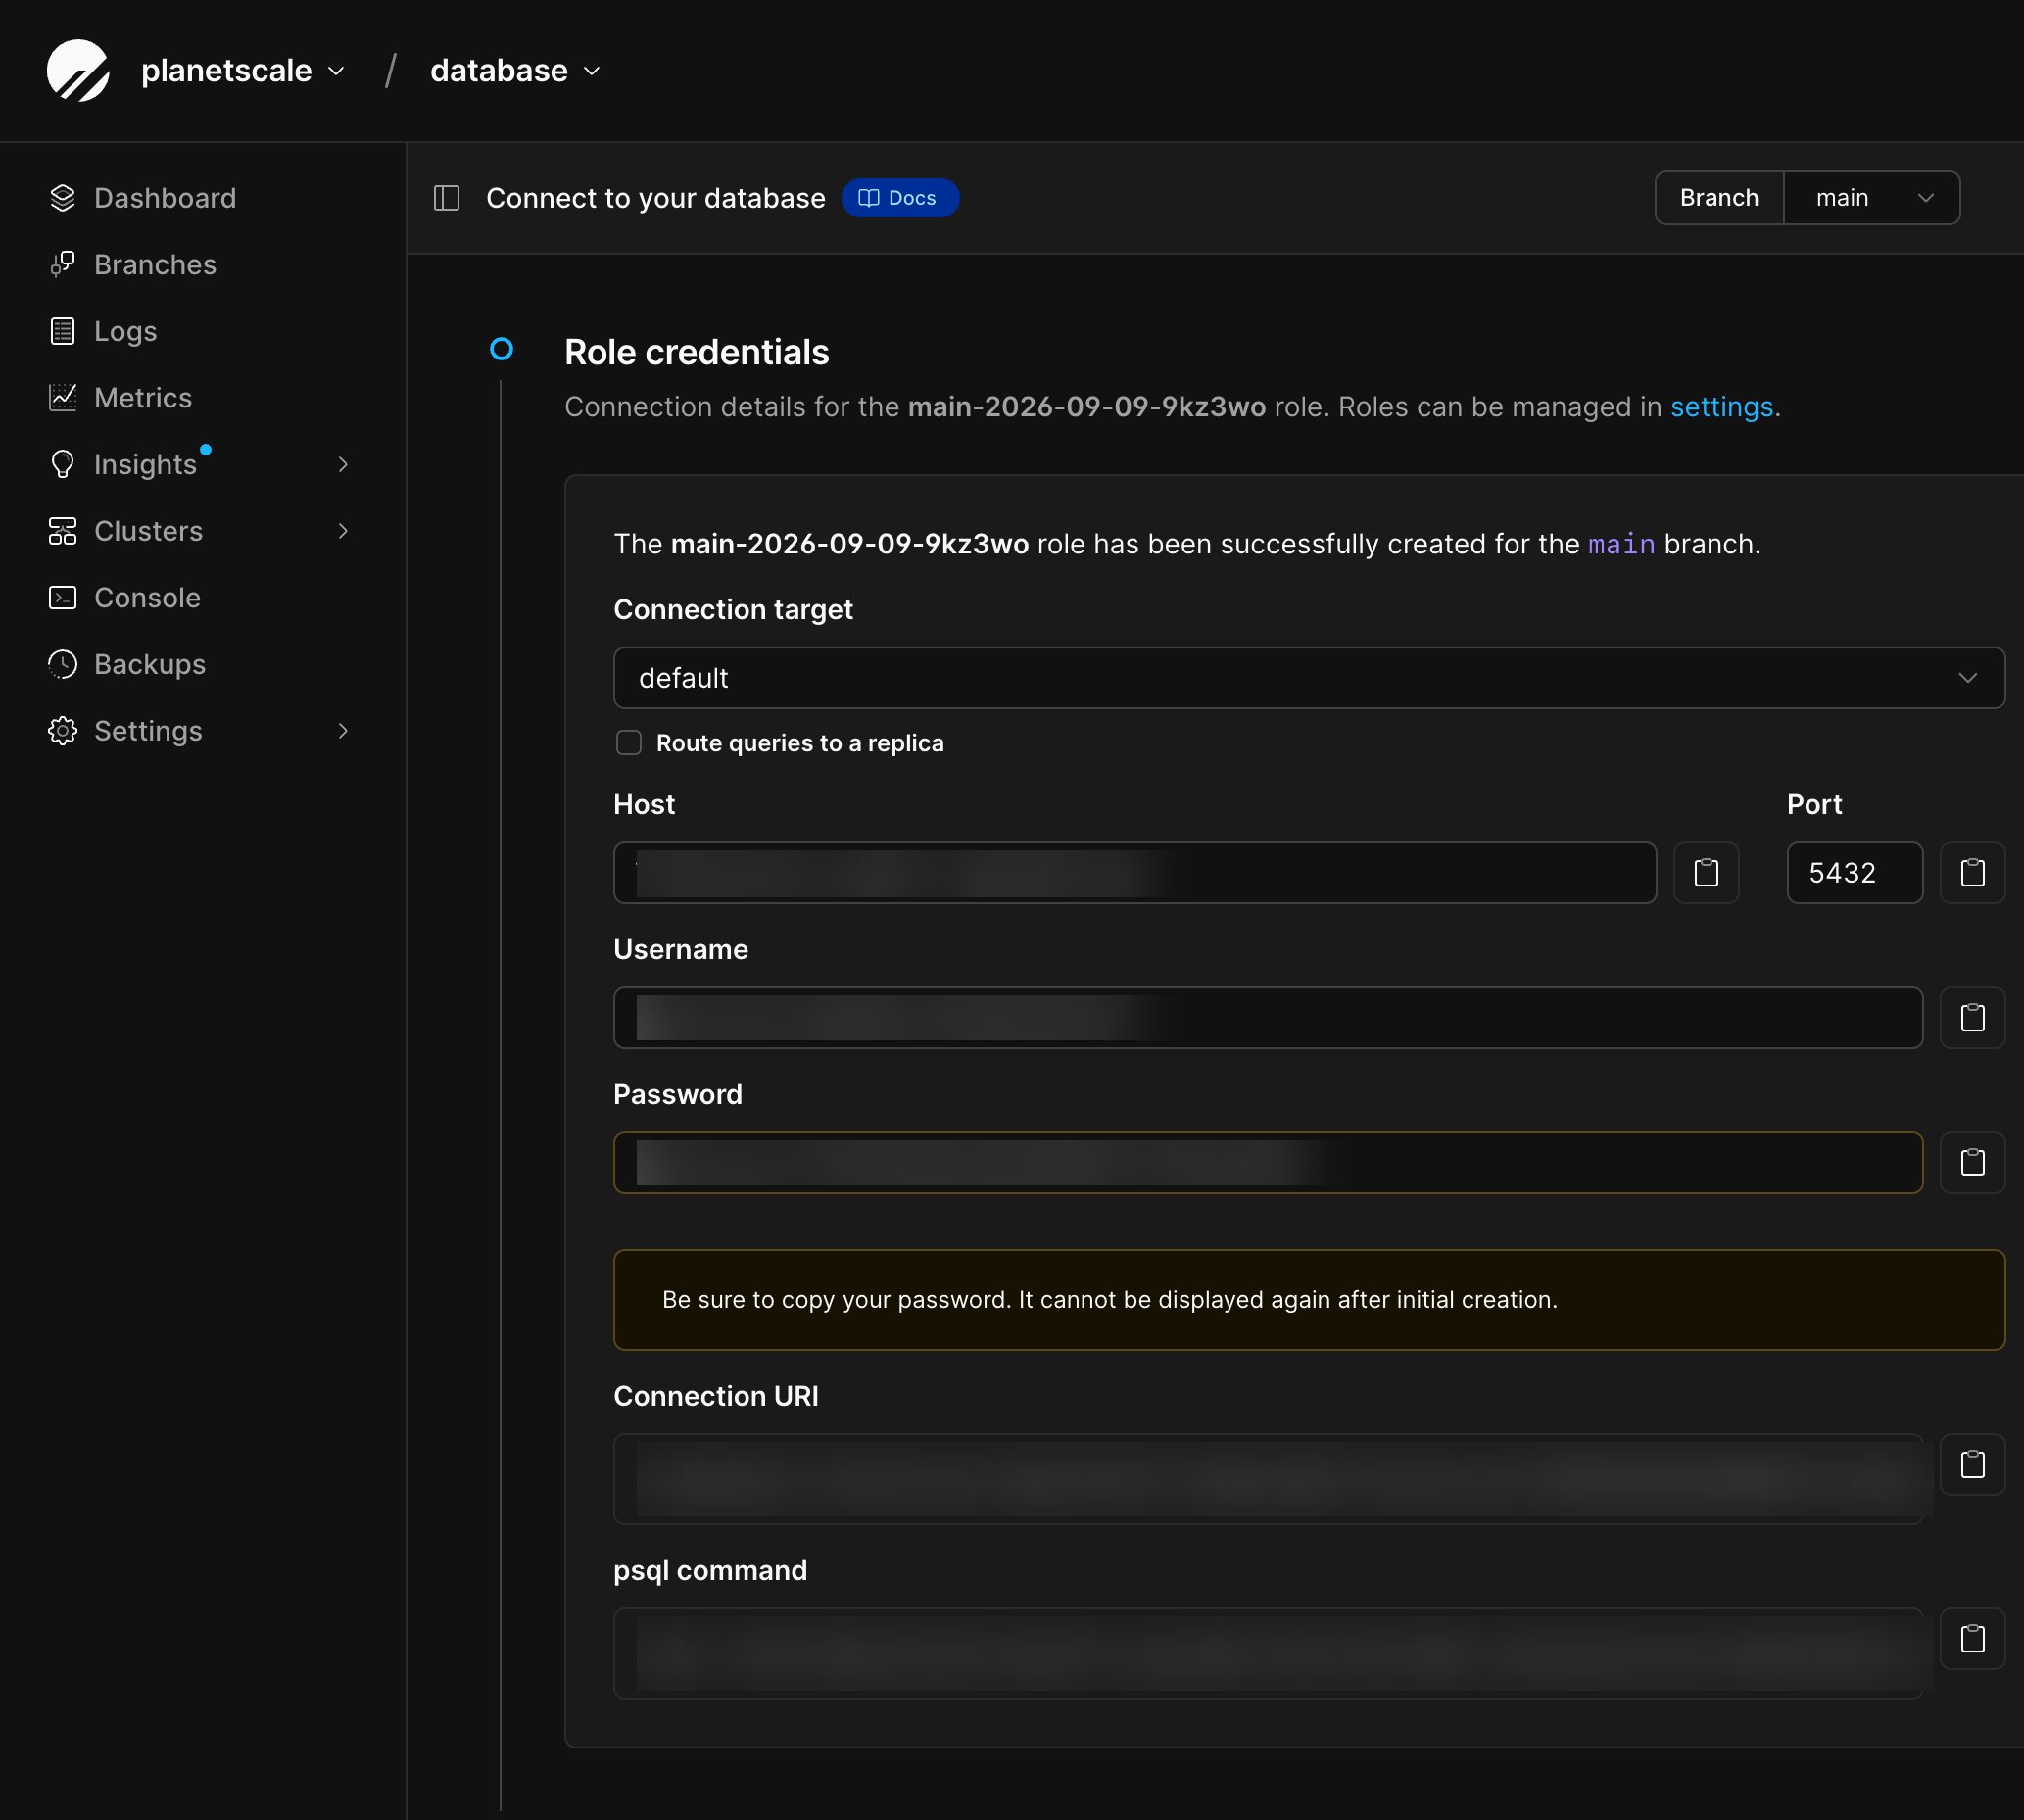
Task: Copy the Username value
Action: [1972, 1018]
